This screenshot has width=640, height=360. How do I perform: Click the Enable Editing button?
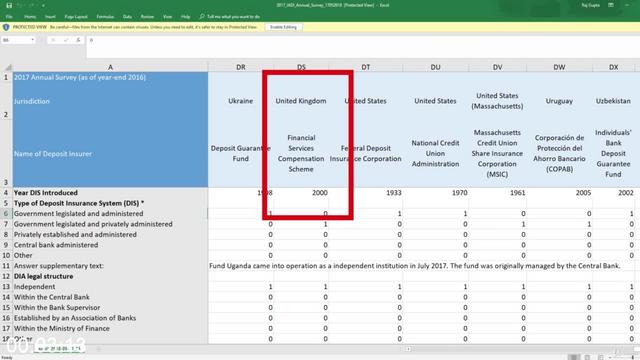click(283, 27)
